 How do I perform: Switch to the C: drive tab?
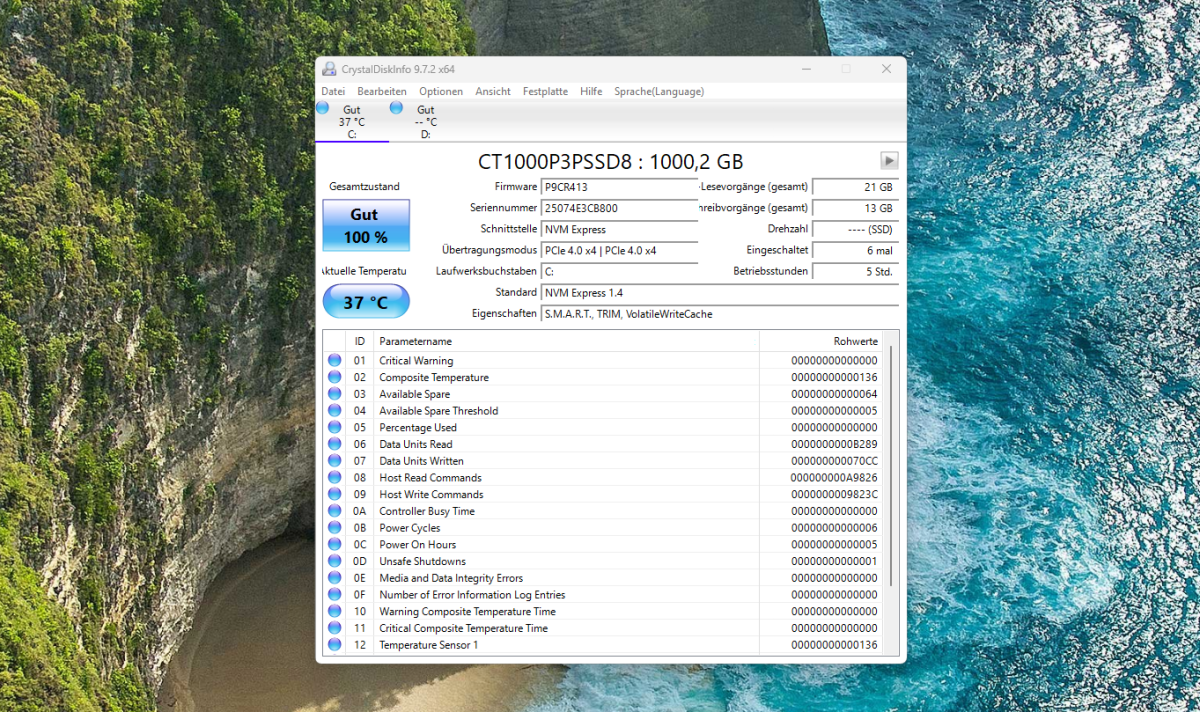coord(352,120)
